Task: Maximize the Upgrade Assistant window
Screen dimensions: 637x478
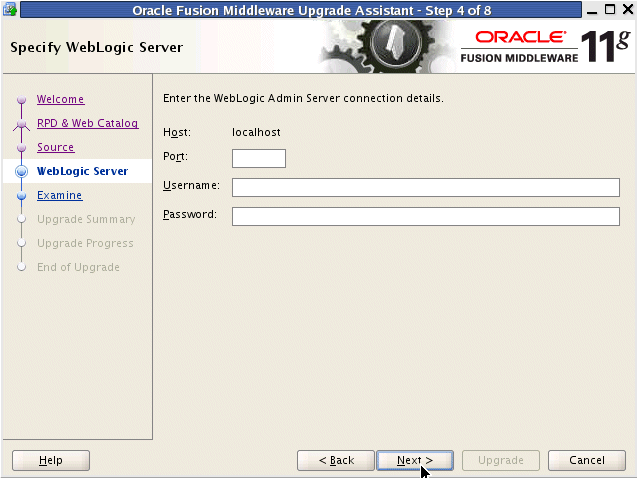Action: click(610, 9)
